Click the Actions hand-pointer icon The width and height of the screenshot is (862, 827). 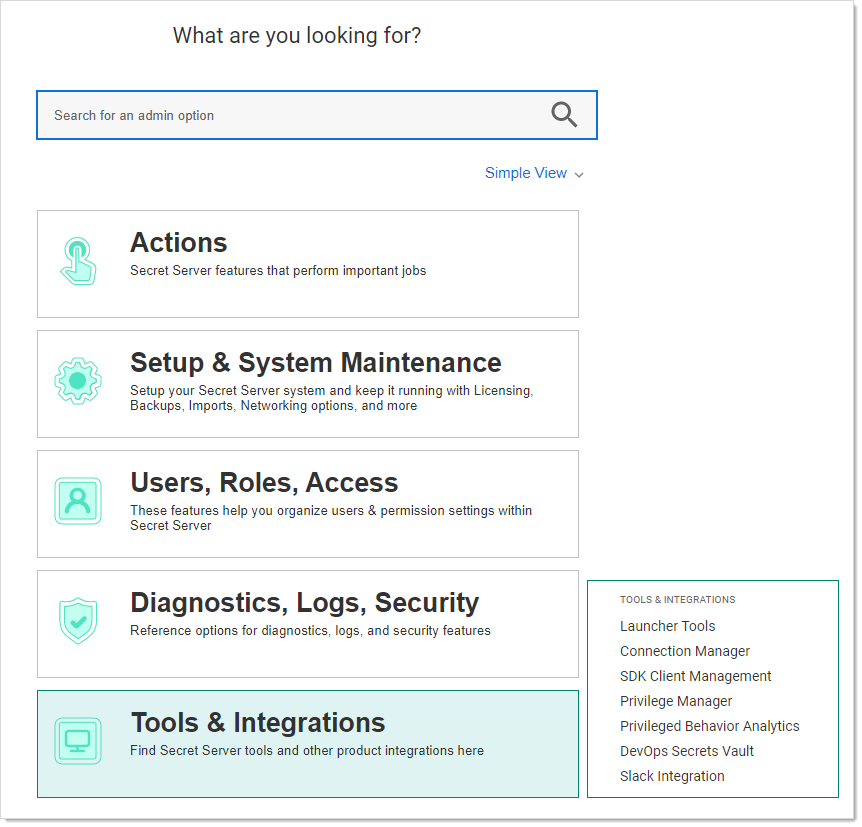click(78, 261)
